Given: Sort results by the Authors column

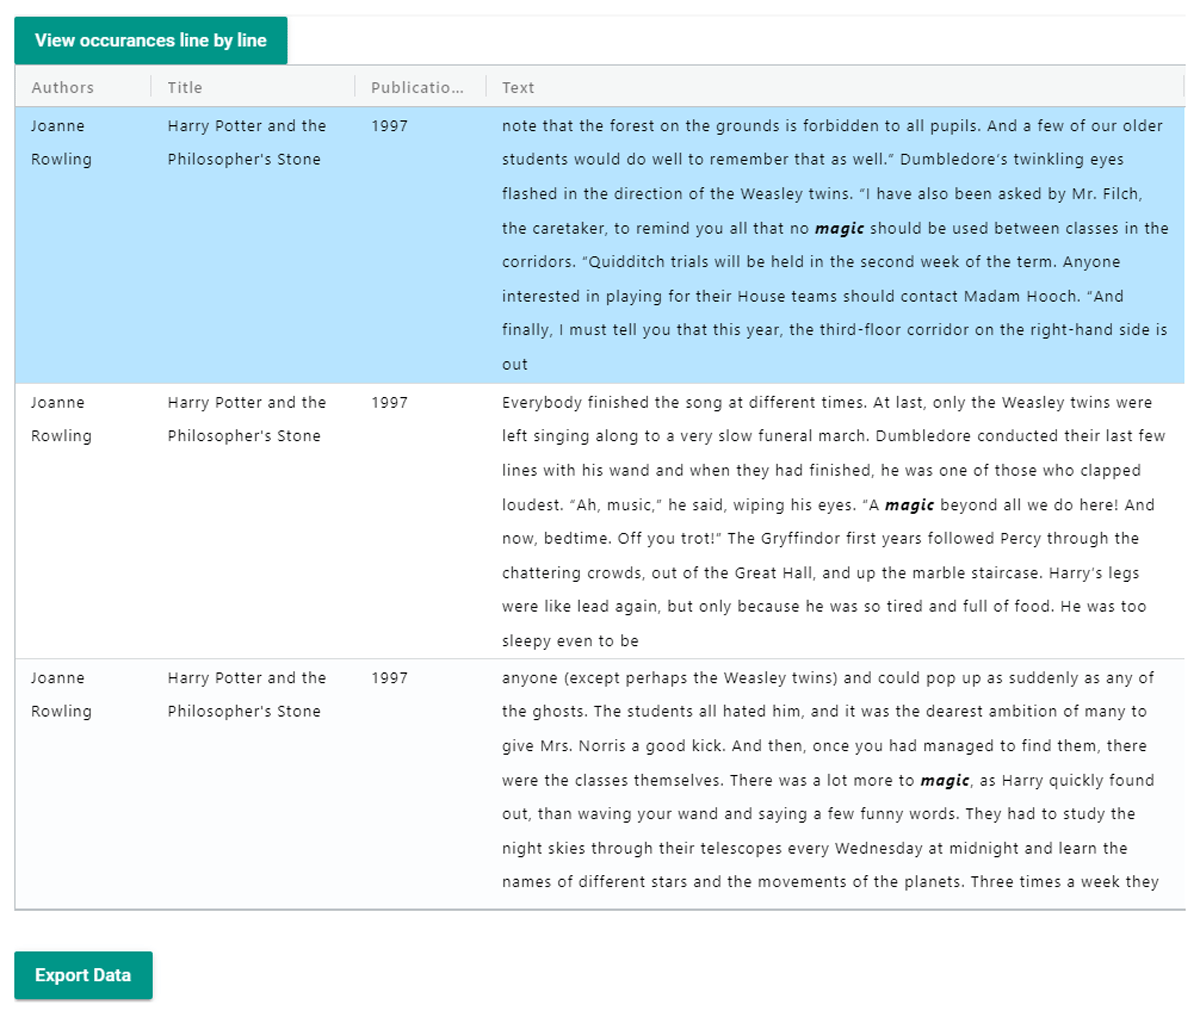Looking at the screenshot, I should click(x=62, y=87).
